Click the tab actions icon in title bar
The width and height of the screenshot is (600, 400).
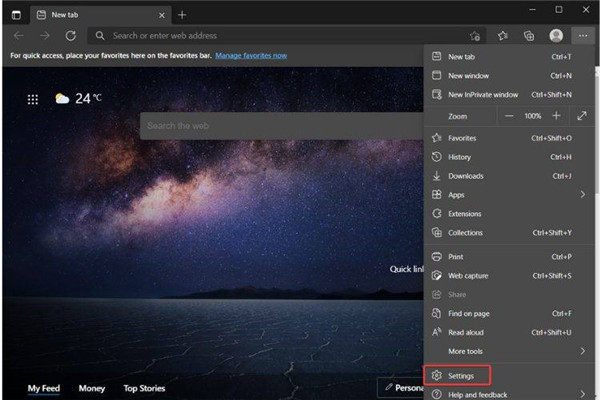[x=15, y=15]
